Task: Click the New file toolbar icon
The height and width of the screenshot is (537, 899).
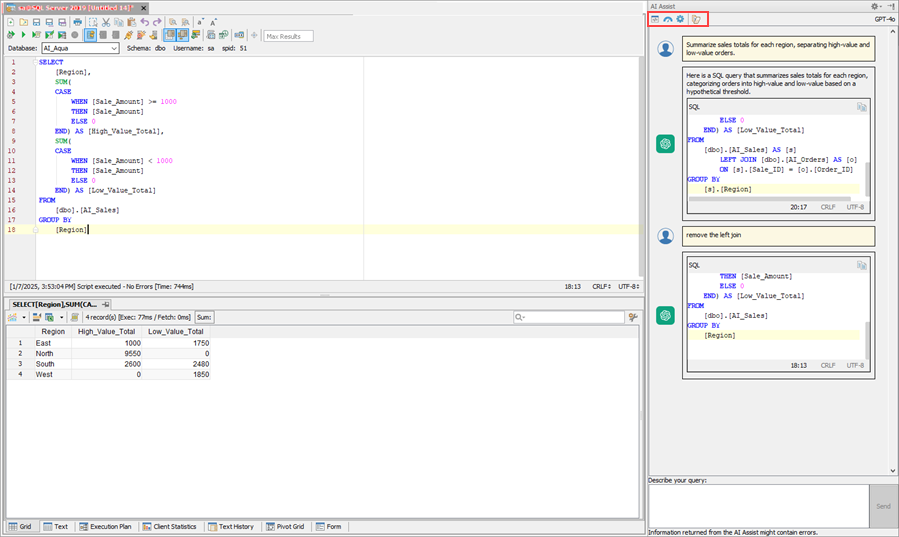Action: click(11, 21)
